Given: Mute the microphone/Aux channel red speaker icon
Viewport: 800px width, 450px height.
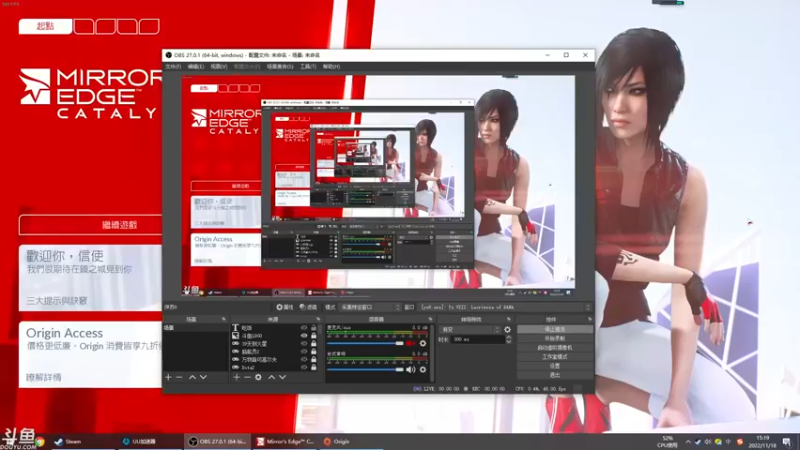Looking at the screenshot, I should coord(410,343).
